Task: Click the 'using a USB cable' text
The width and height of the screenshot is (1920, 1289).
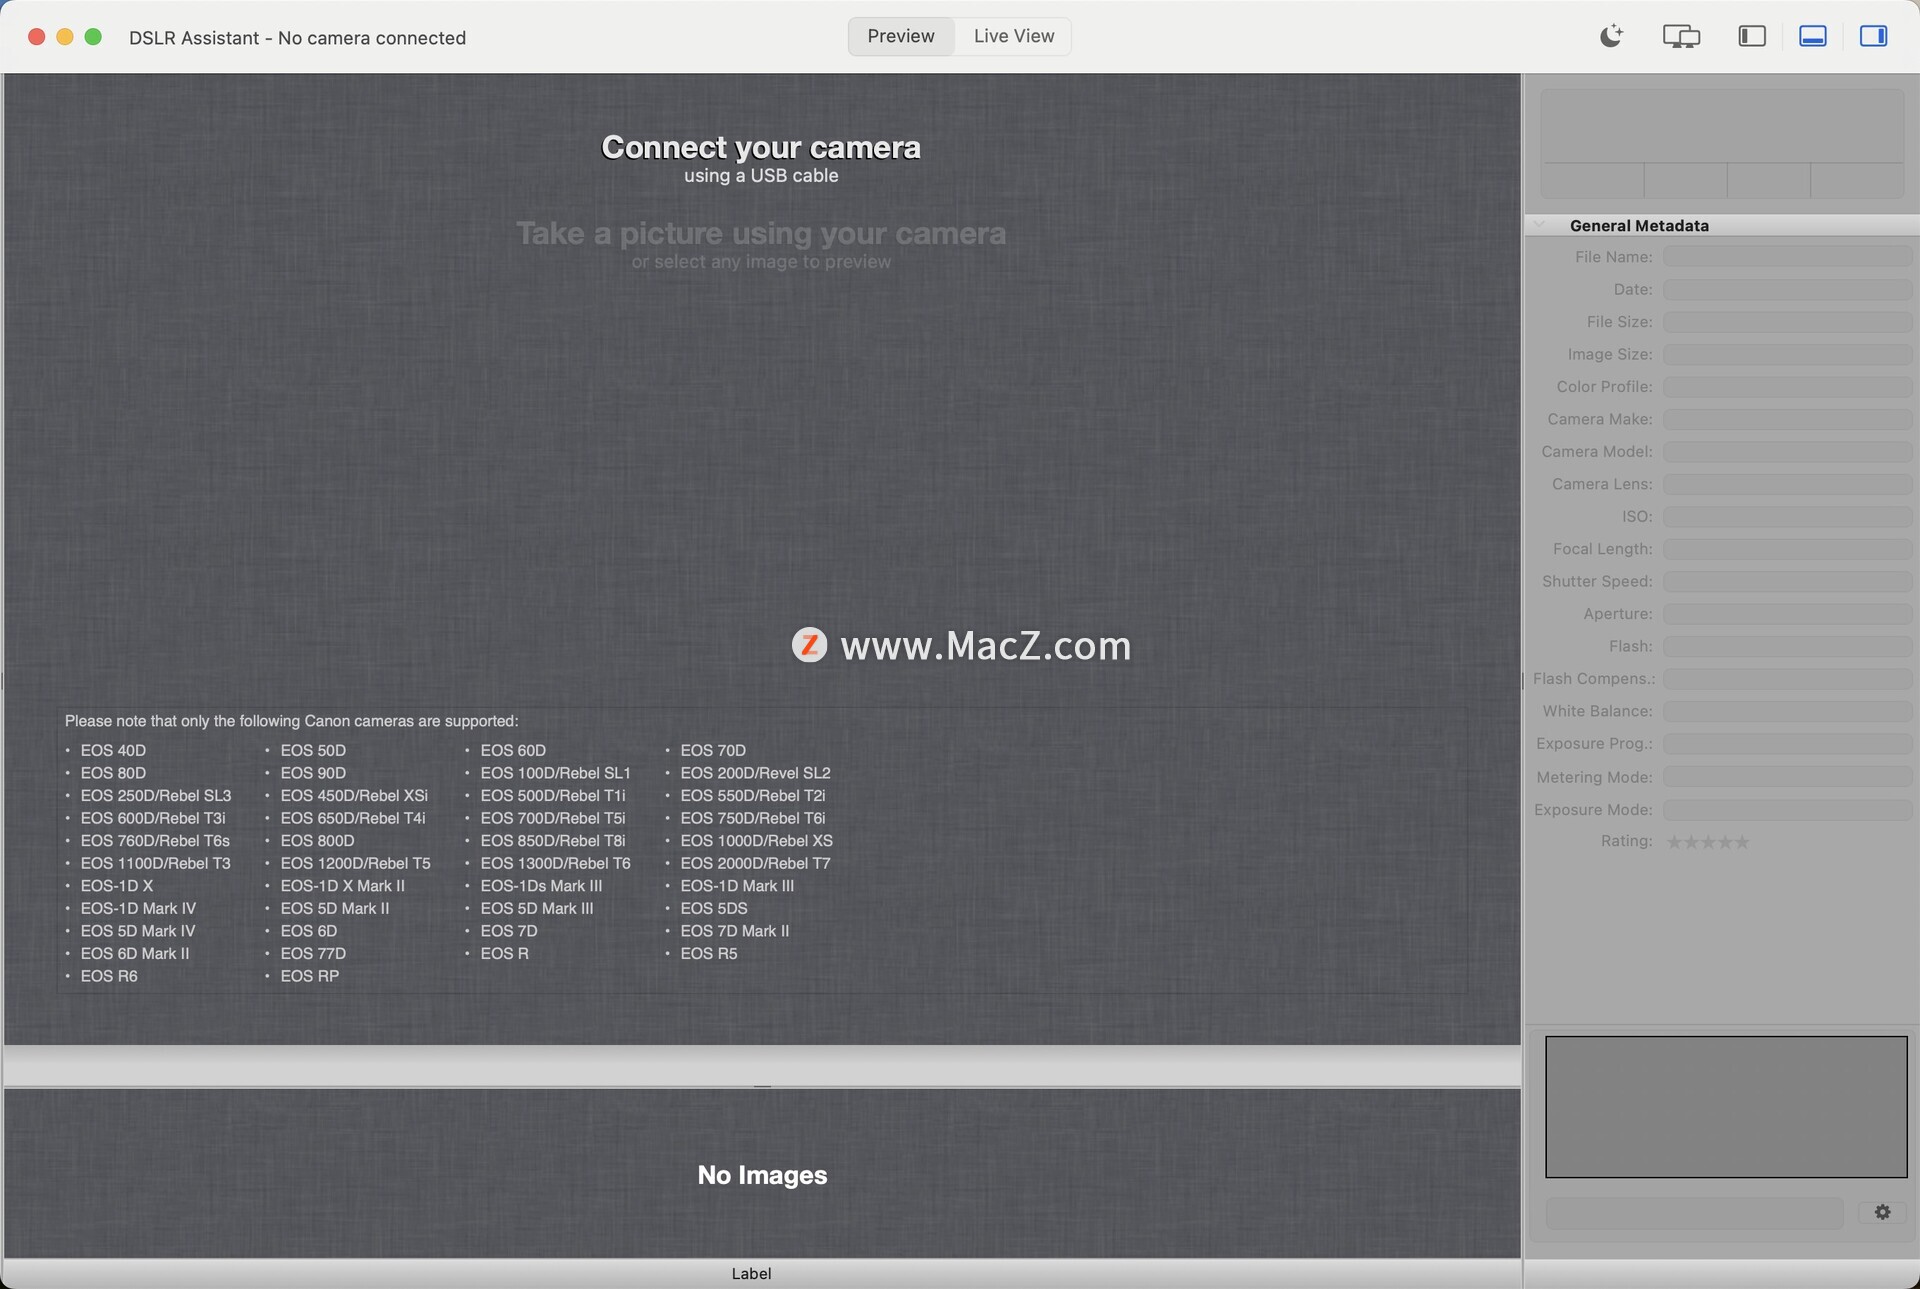Action: coord(761,176)
